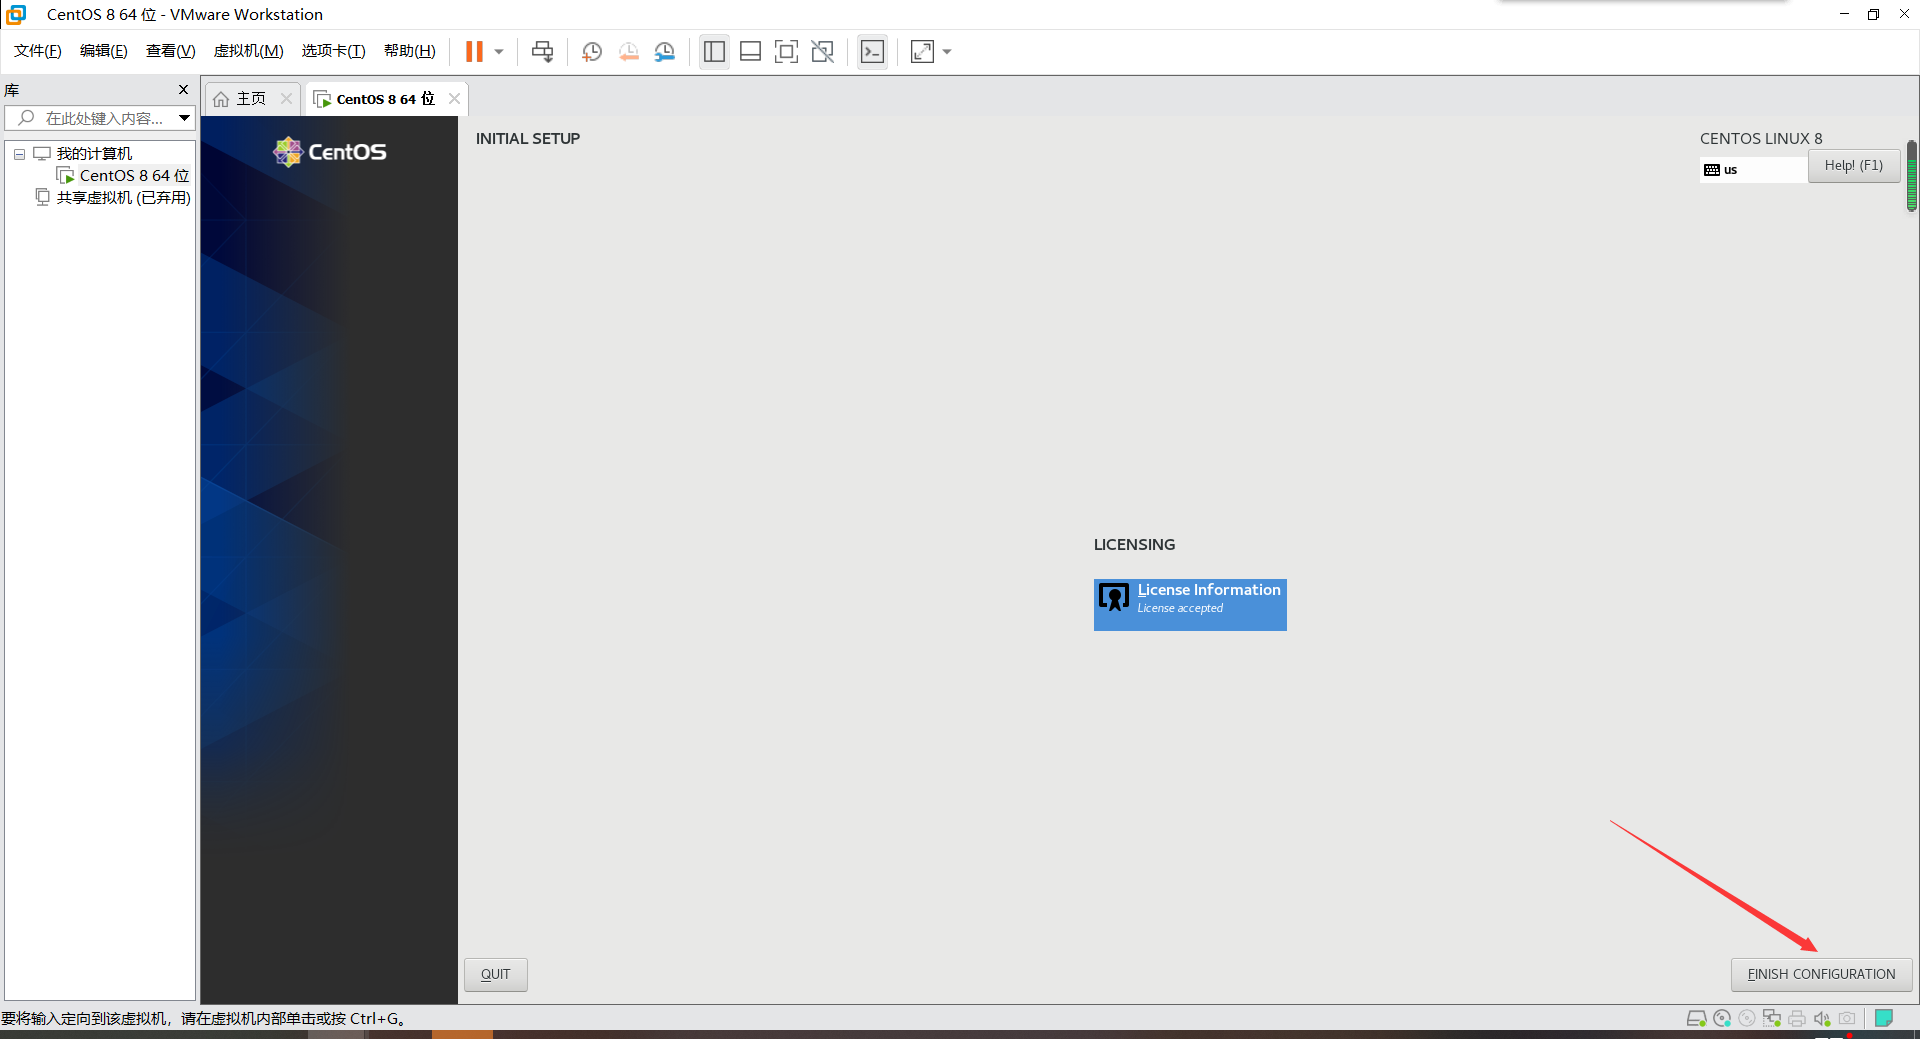
Task: Open the power options dropdown arrow beside pause
Action: [x=499, y=52]
